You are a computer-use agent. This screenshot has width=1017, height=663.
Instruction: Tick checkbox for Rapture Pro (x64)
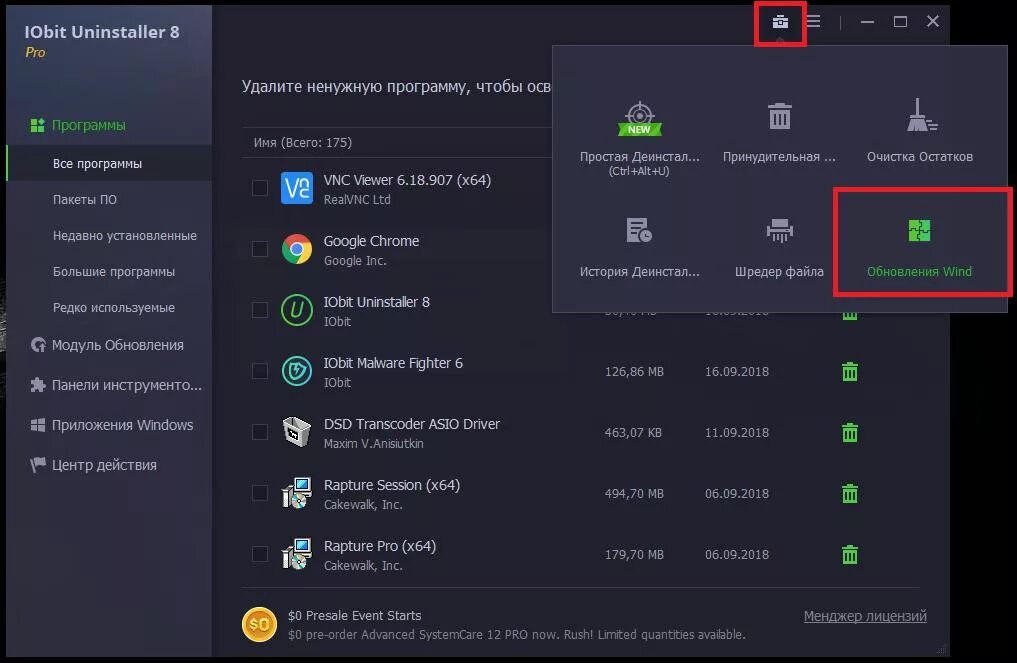[260, 554]
